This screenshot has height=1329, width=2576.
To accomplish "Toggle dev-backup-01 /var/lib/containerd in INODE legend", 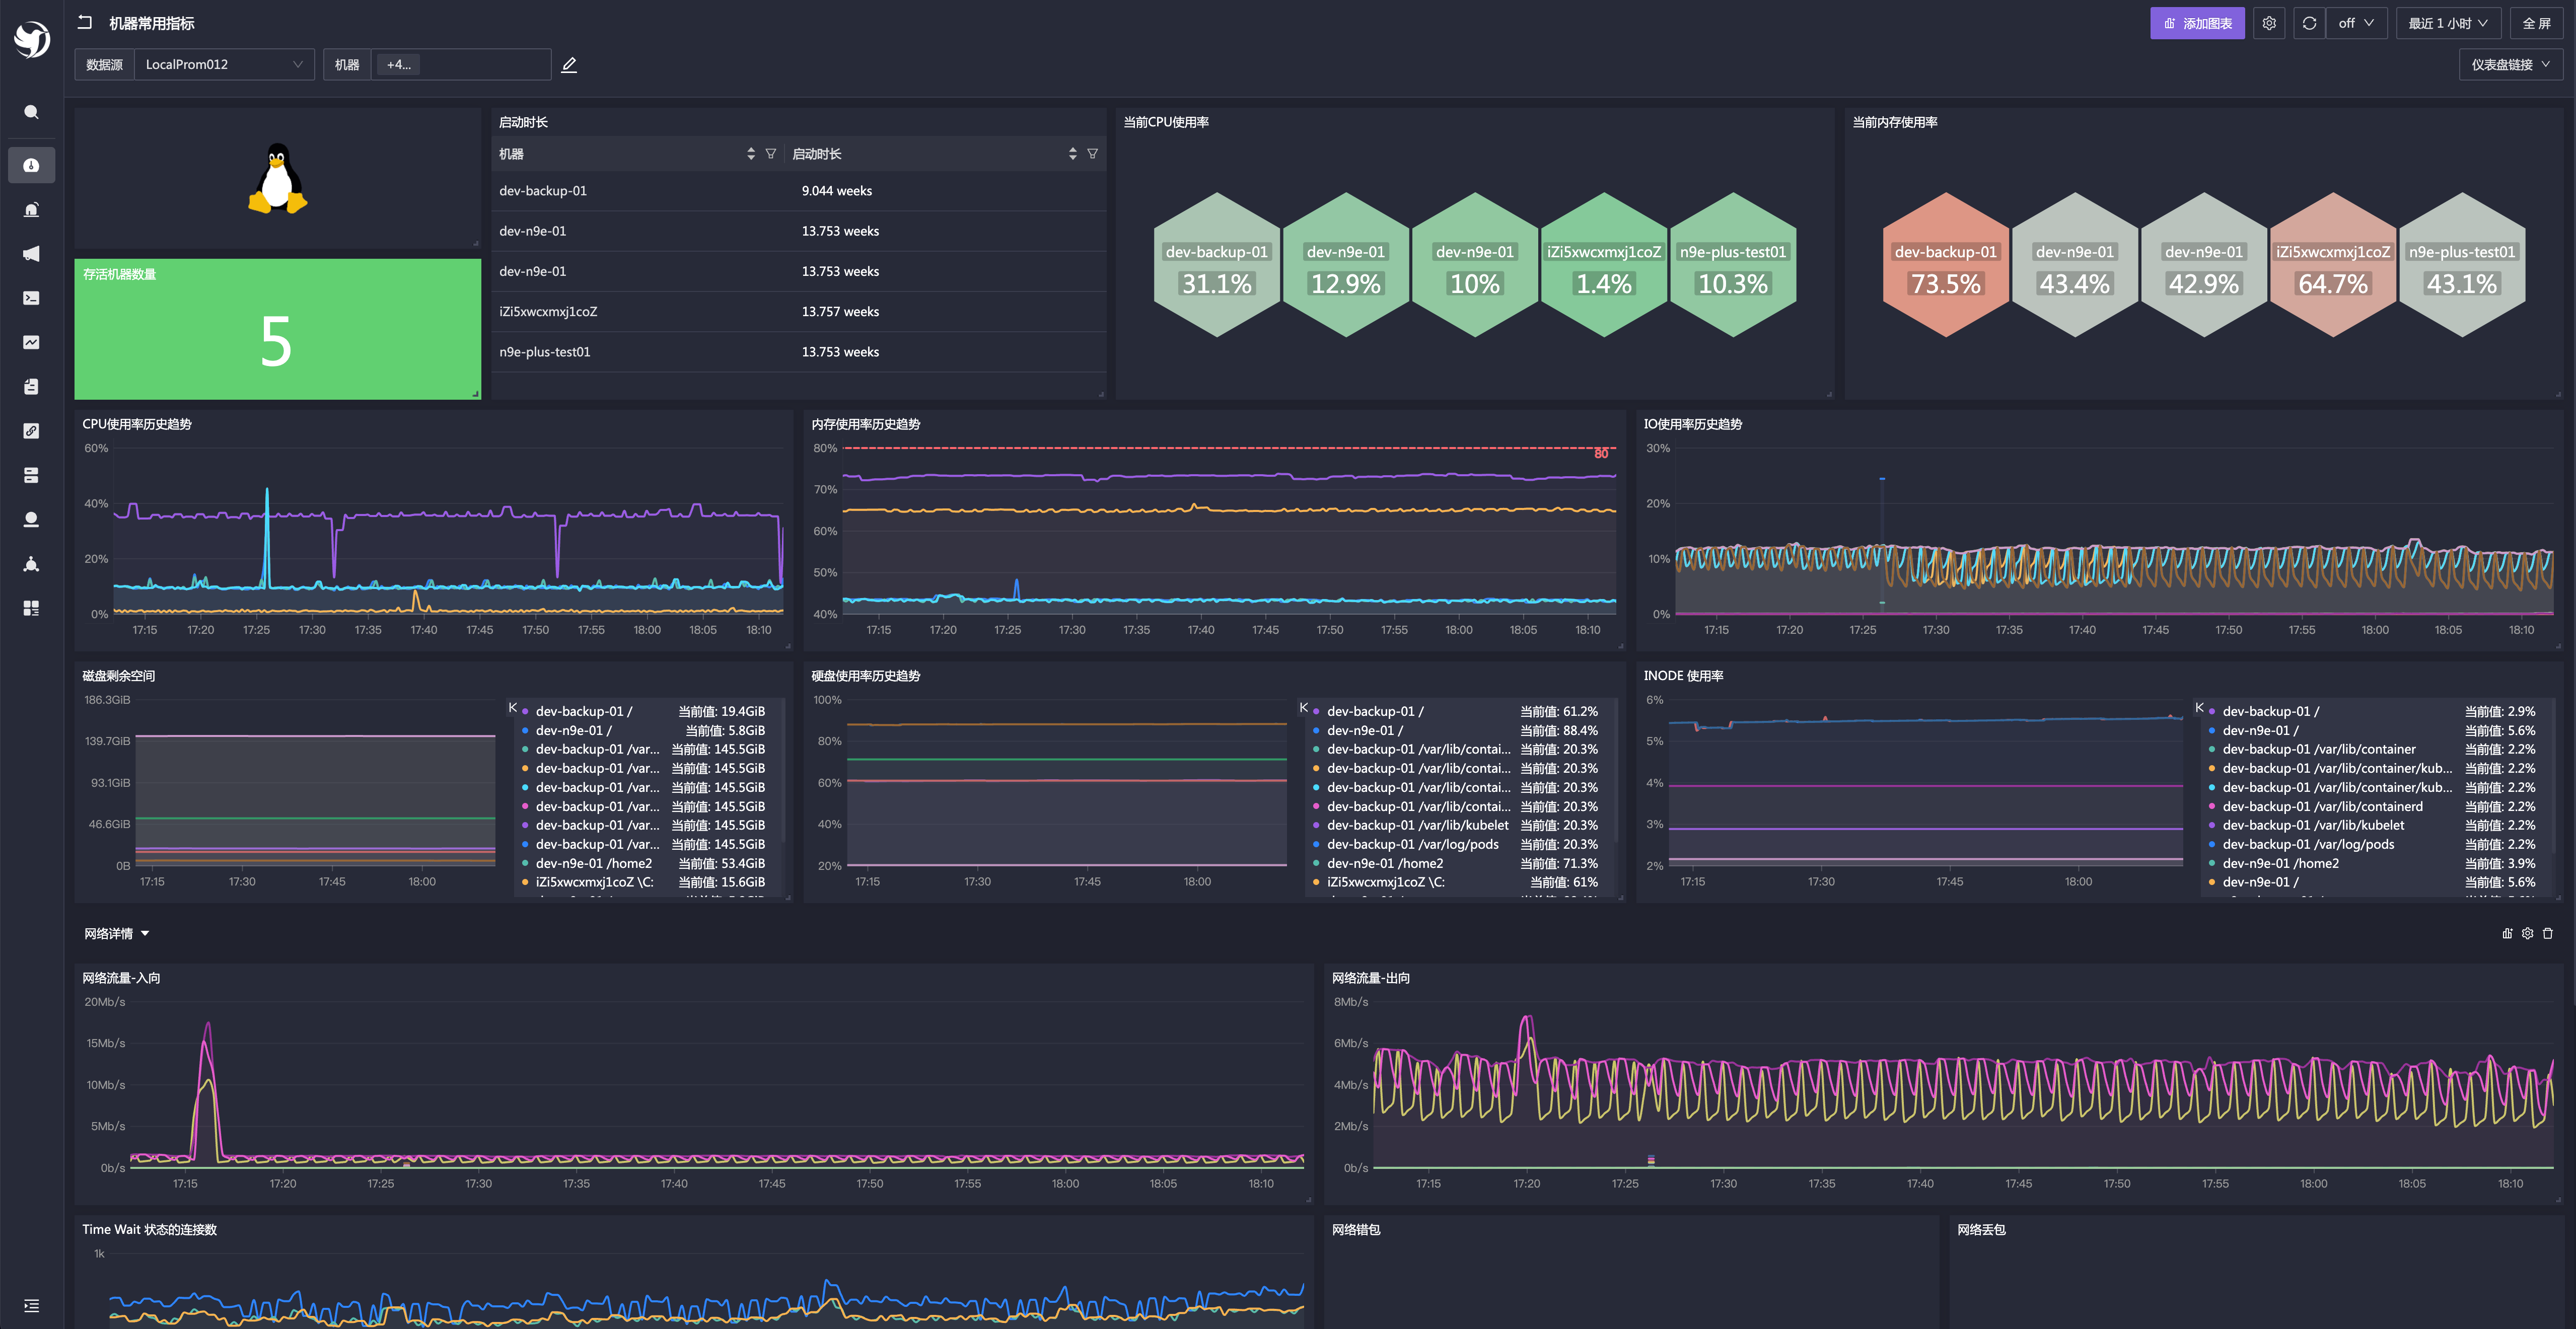I will coord(2372,806).
